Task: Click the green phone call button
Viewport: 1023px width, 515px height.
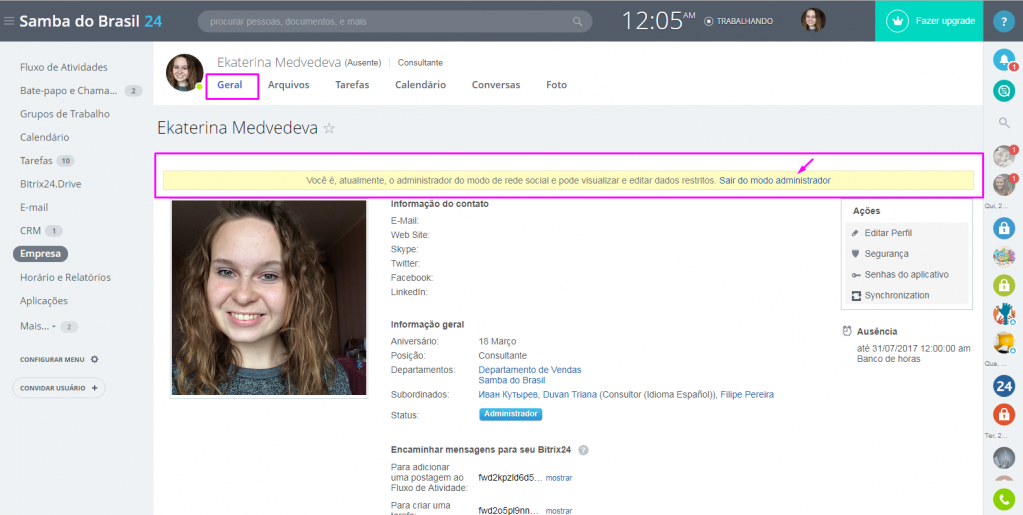Action: pos(1003,499)
